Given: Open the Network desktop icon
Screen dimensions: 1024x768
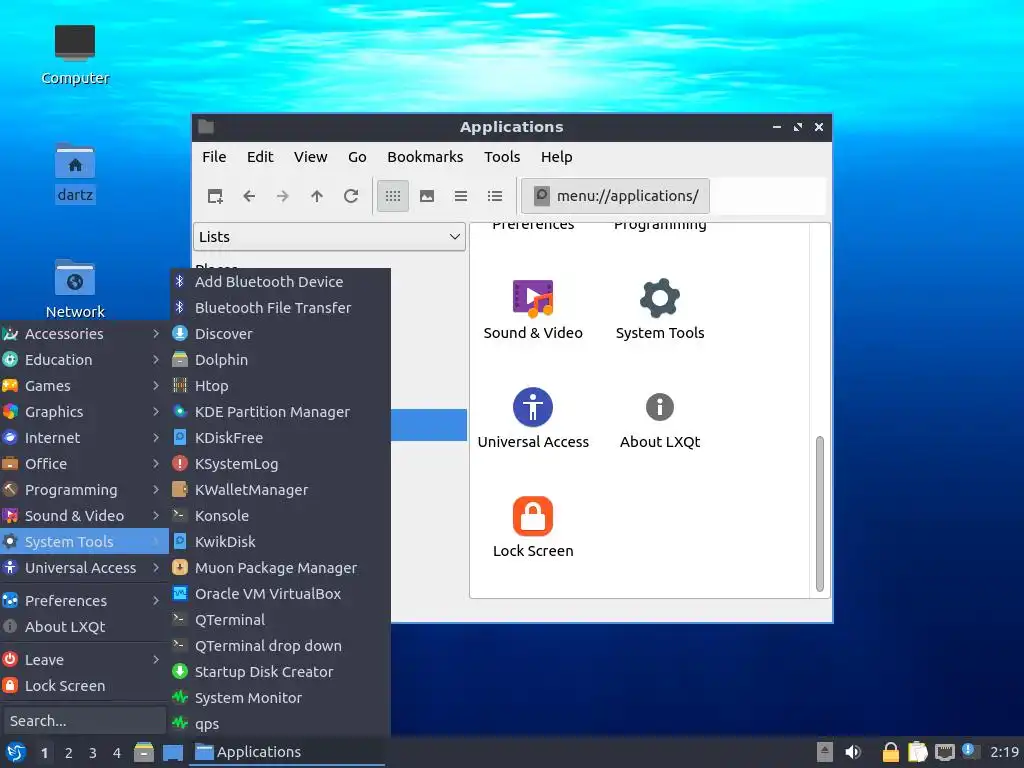Looking at the screenshot, I should coord(75,289).
